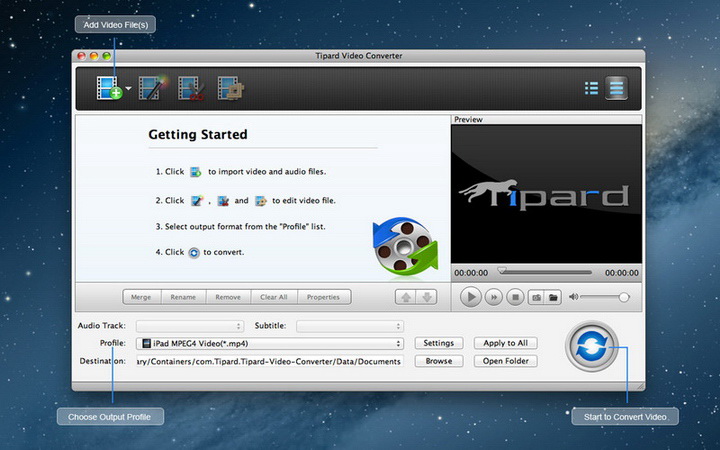
Task: Play the preview video
Action: pyautogui.click(x=471, y=297)
